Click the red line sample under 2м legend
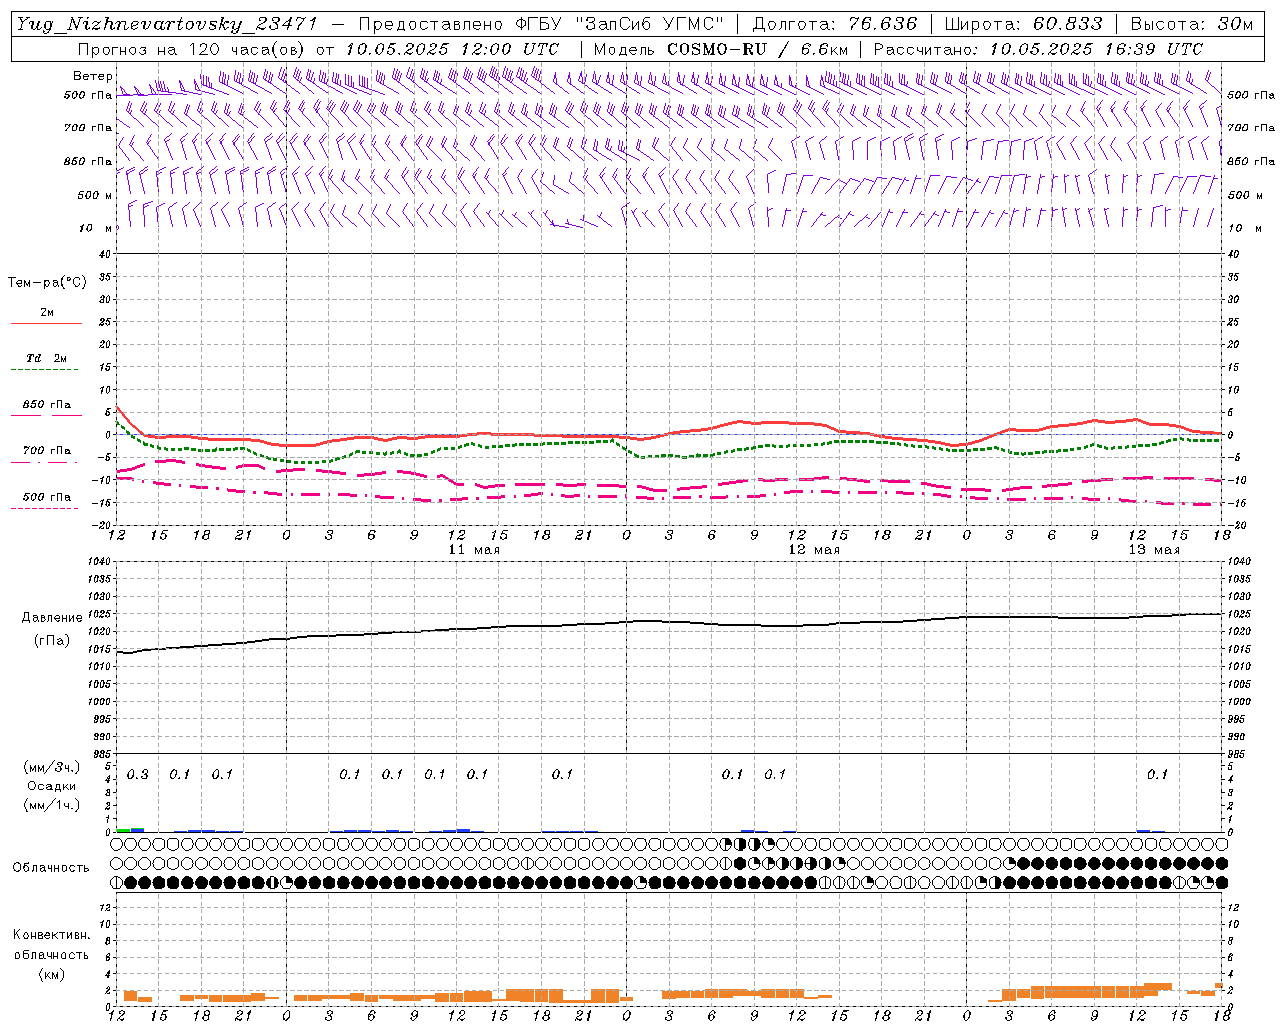Image resolution: width=1280 pixels, height=1024 pixels. [x=46, y=324]
